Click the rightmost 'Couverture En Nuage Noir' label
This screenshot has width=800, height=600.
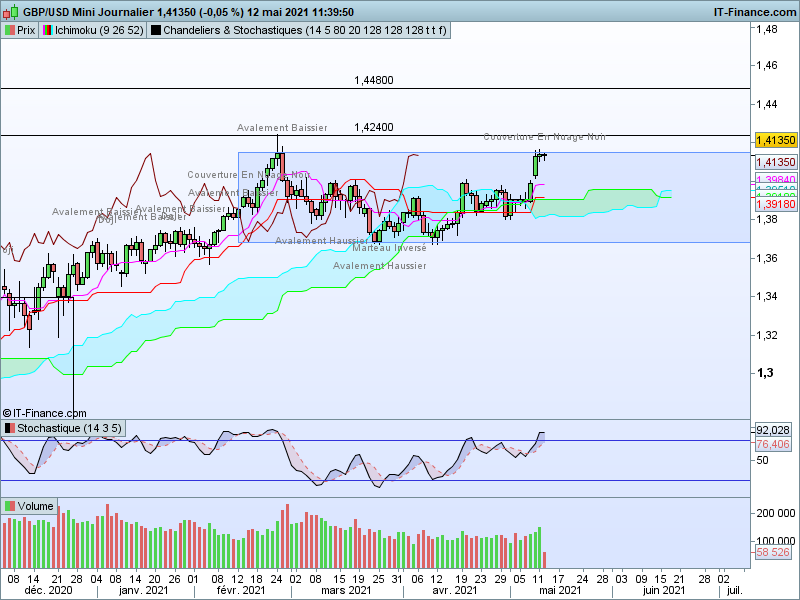(544, 137)
